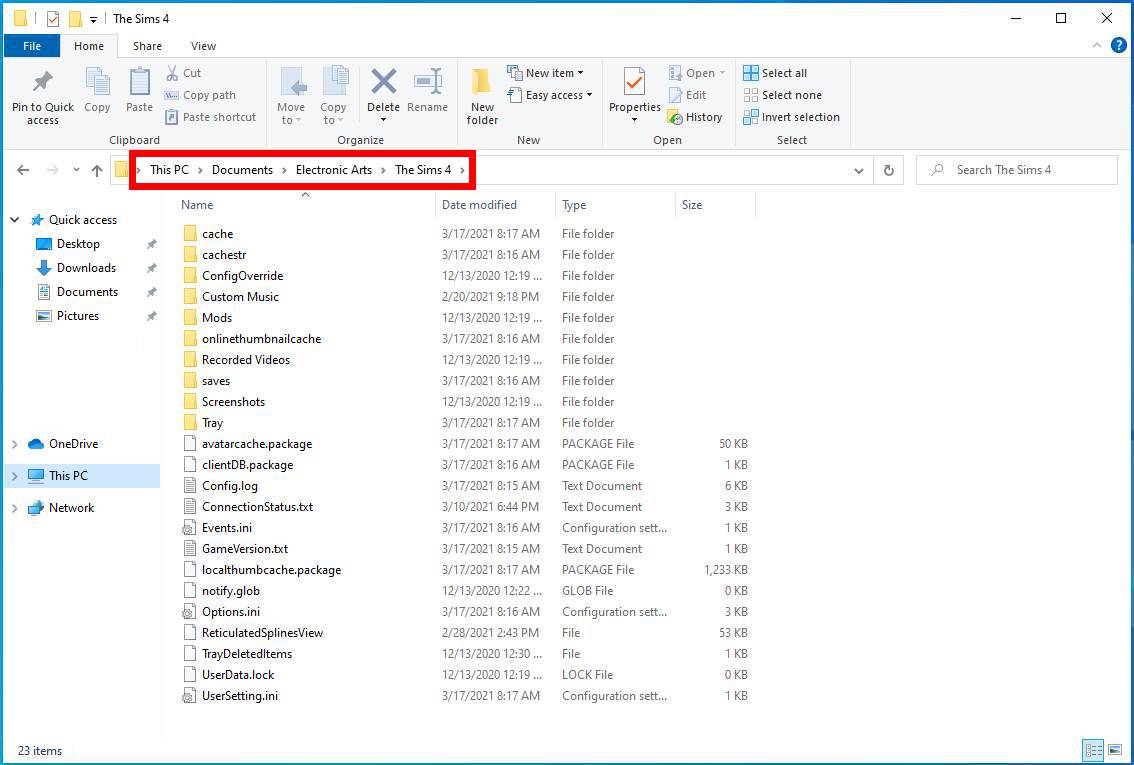Screen dimensions: 1134x765
Task: Switch to the Share ribbon tab
Action: click(x=147, y=46)
